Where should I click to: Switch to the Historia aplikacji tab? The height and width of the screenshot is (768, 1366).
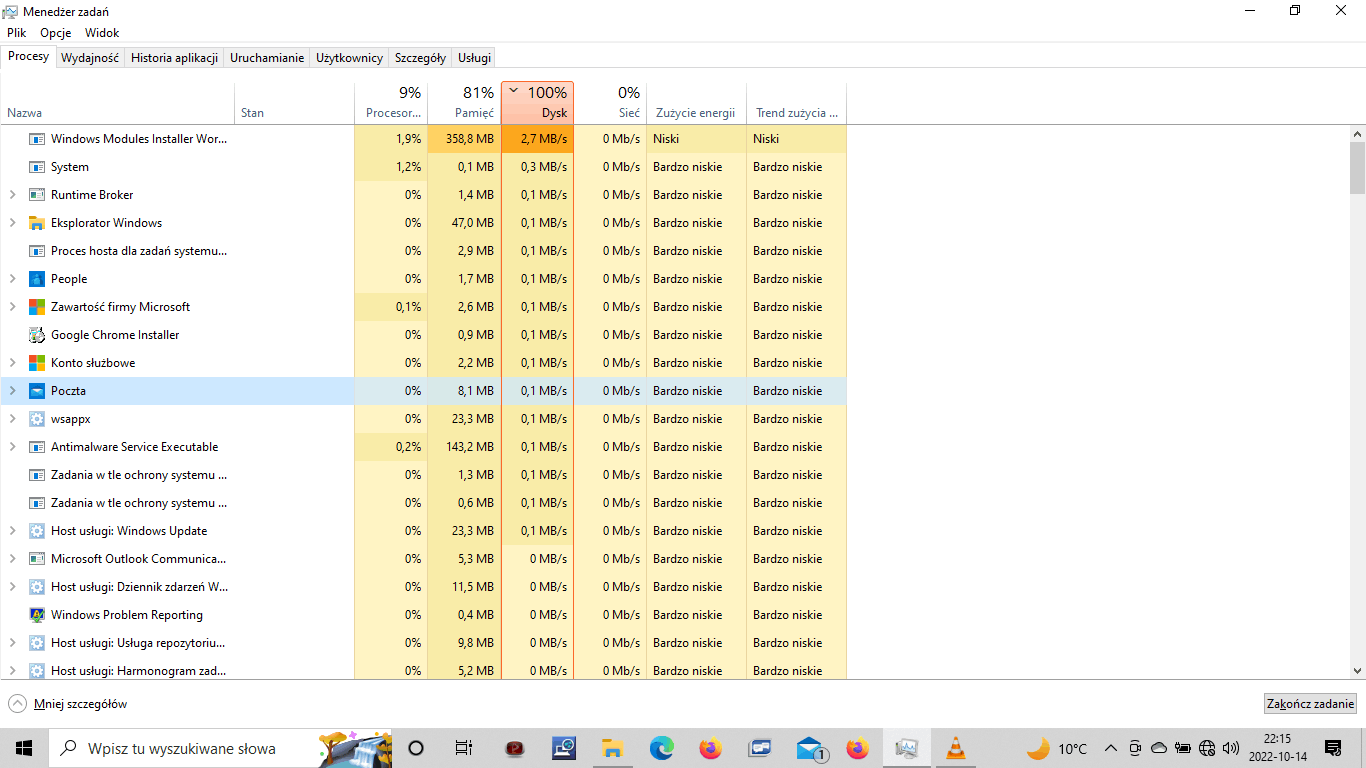click(174, 58)
